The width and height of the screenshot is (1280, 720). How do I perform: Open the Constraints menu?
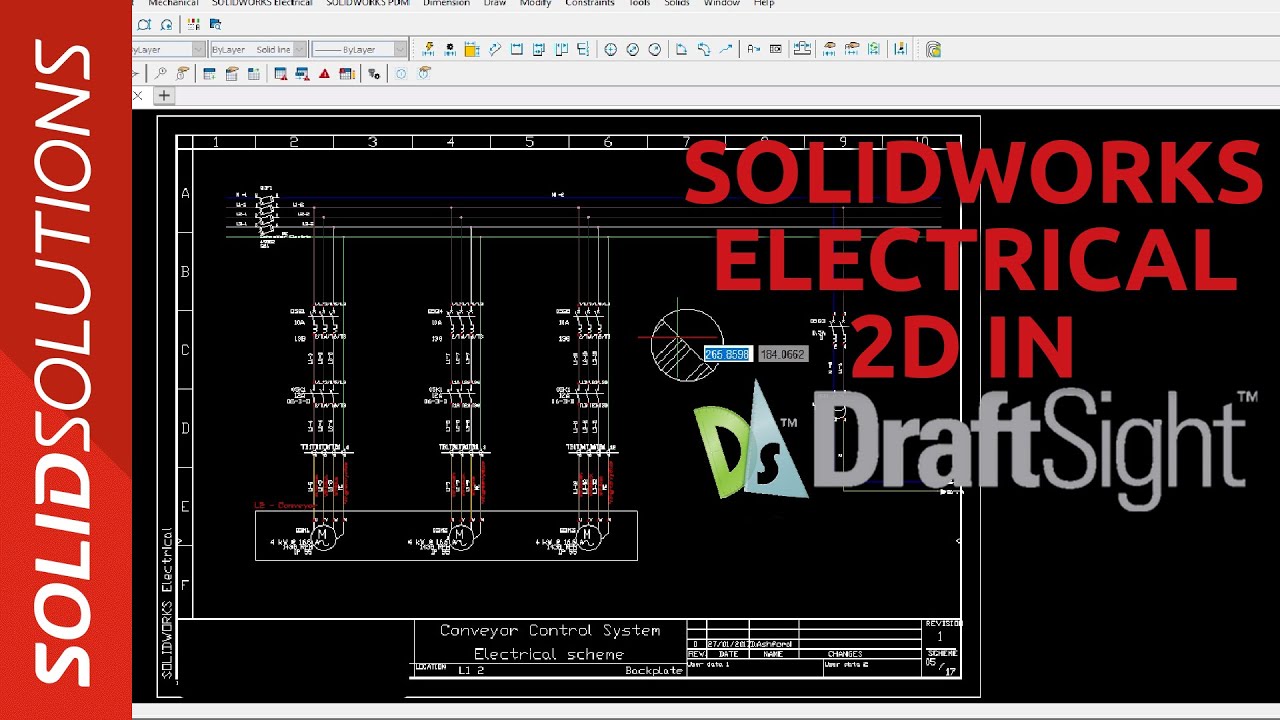click(589, 4)
